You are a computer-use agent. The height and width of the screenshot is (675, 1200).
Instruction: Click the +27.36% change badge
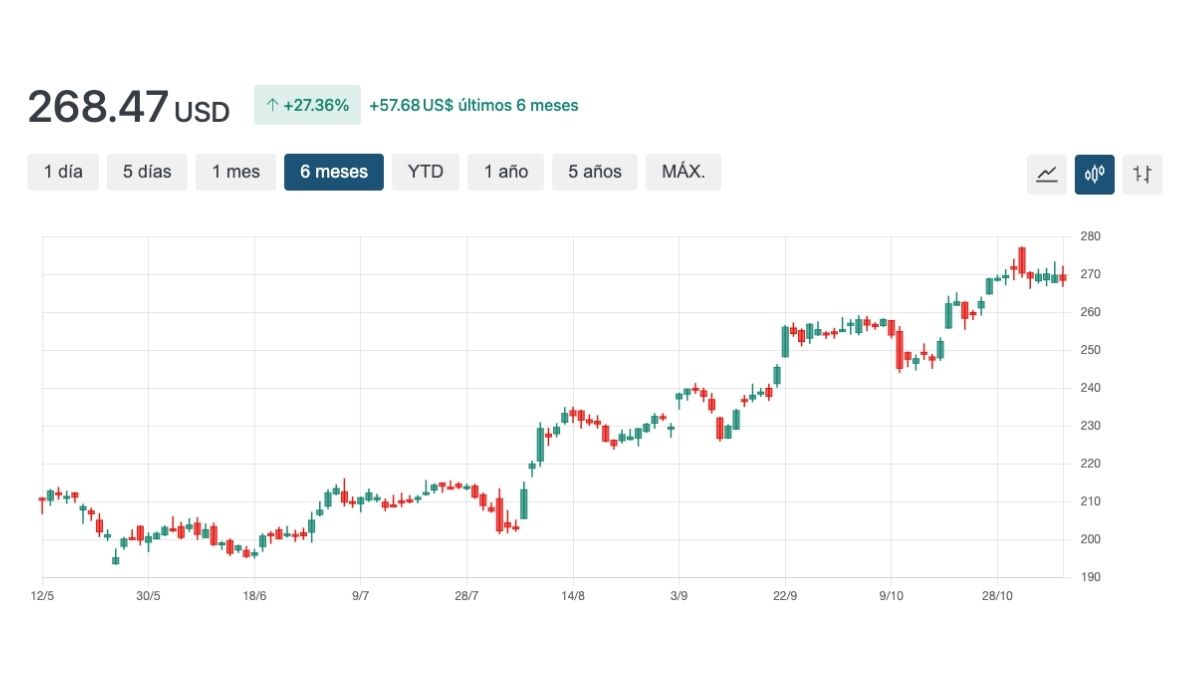point(307,105)
